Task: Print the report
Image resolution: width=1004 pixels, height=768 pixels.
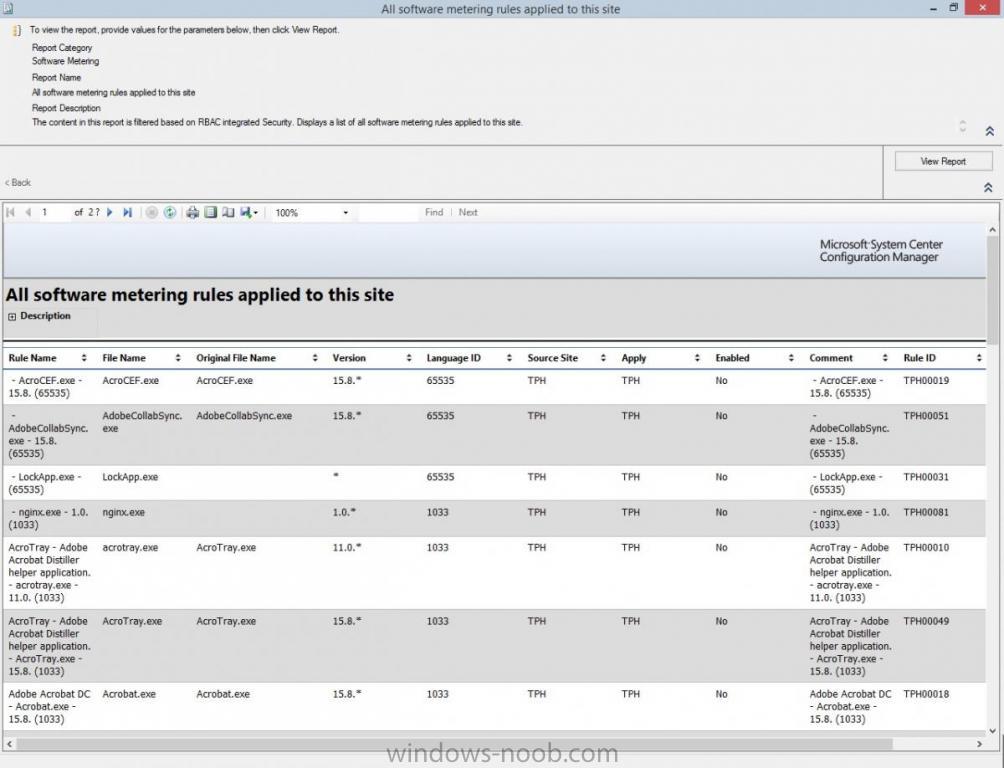Action: click(192, 213)
